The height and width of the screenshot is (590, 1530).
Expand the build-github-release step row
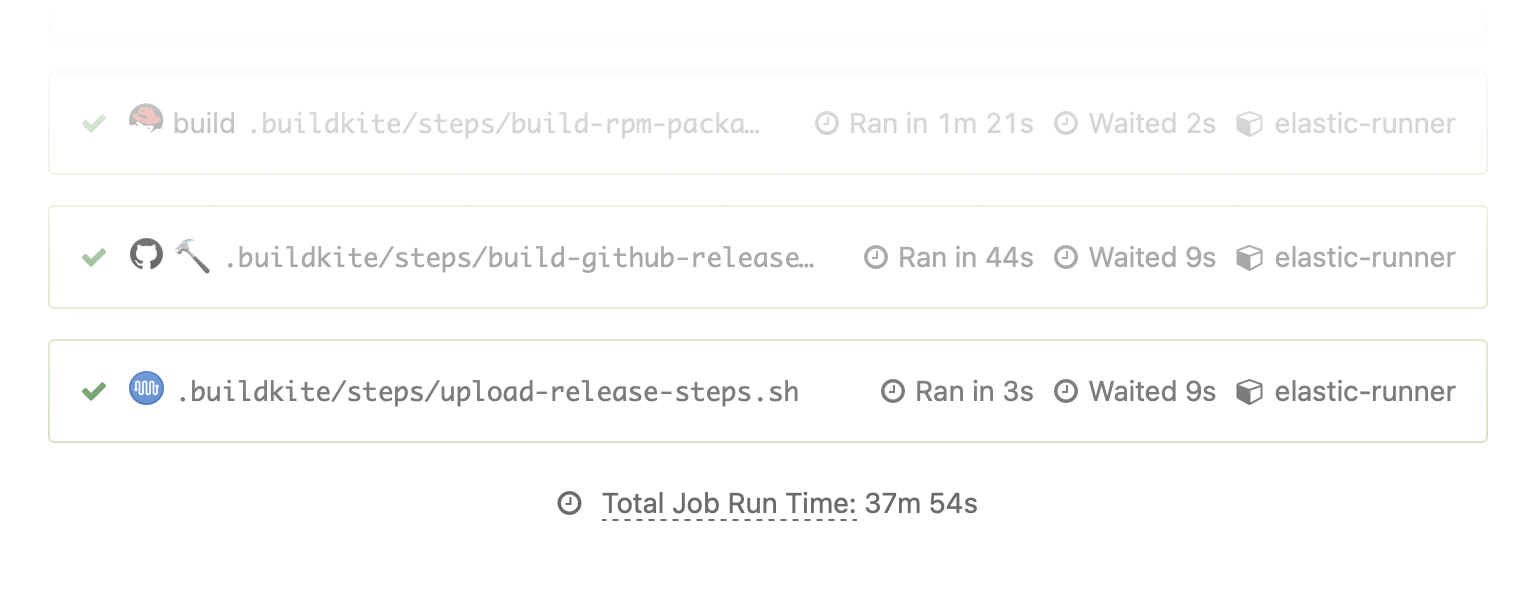click(x=520, y=257)
